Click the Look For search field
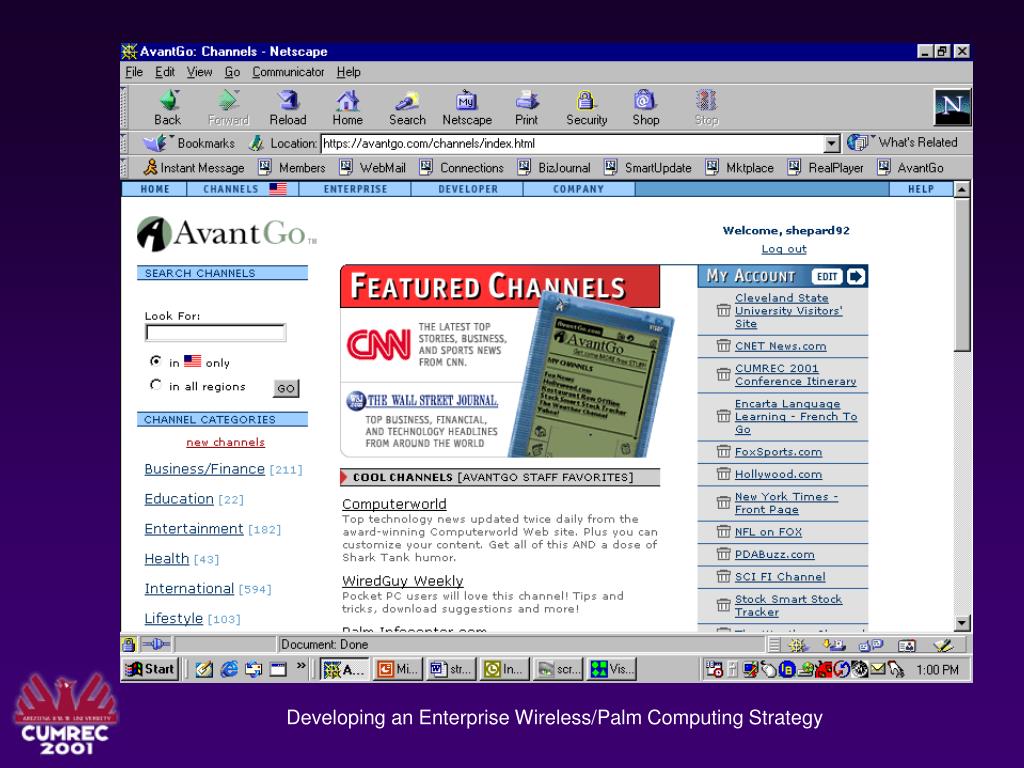Viewport: 1024px width, 768px height. tap(216, 332)
